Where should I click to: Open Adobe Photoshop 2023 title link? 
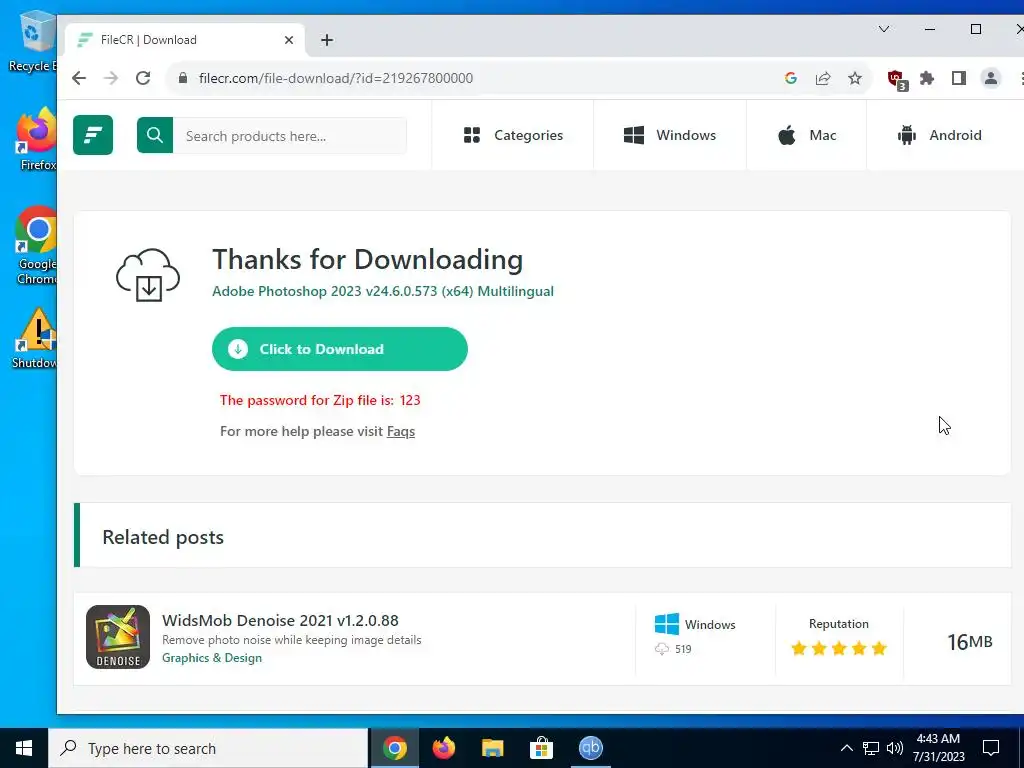click(383, 291)
